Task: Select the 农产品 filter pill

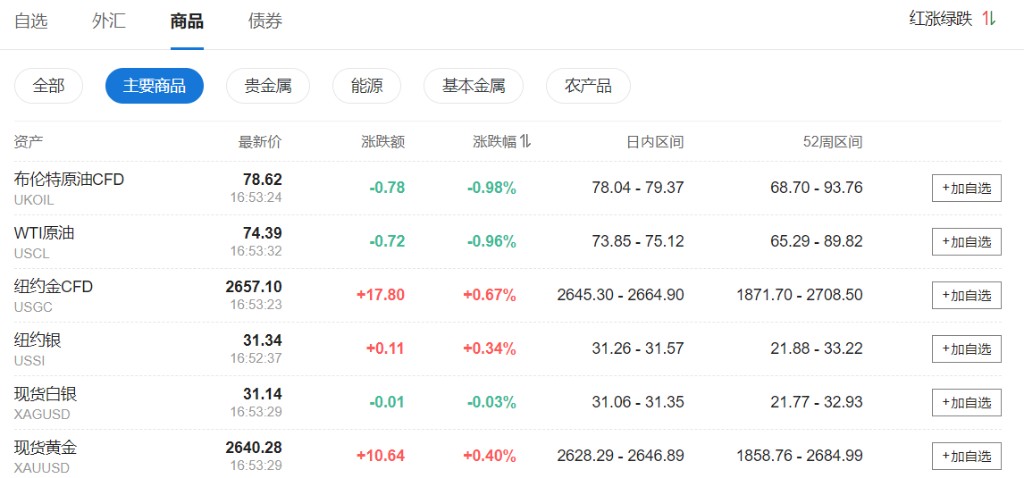Action: [x=588, y=86]
